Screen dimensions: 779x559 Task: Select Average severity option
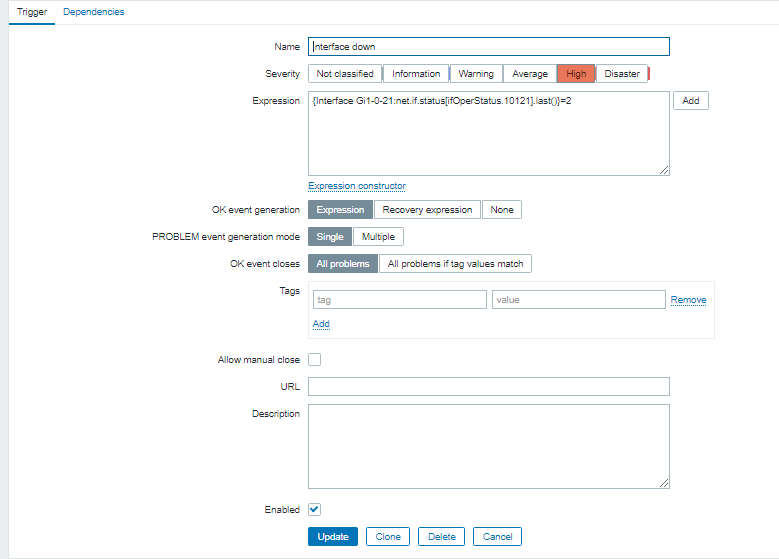coord(529,73)
